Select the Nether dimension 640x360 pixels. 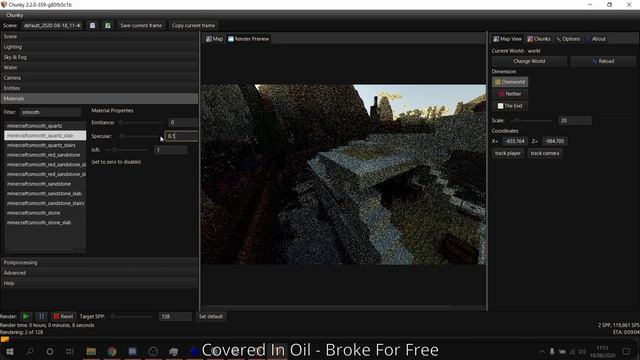coord(510,94)
